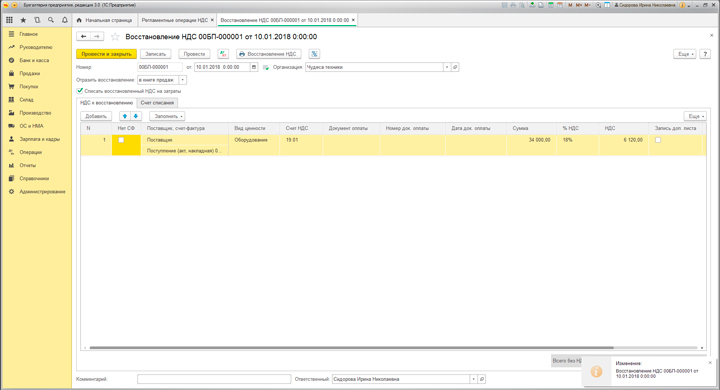The height and width of the screenshot is (390, 720).
Task: Expand Отразить восстановление dropdown
Action: coord(183,80)
